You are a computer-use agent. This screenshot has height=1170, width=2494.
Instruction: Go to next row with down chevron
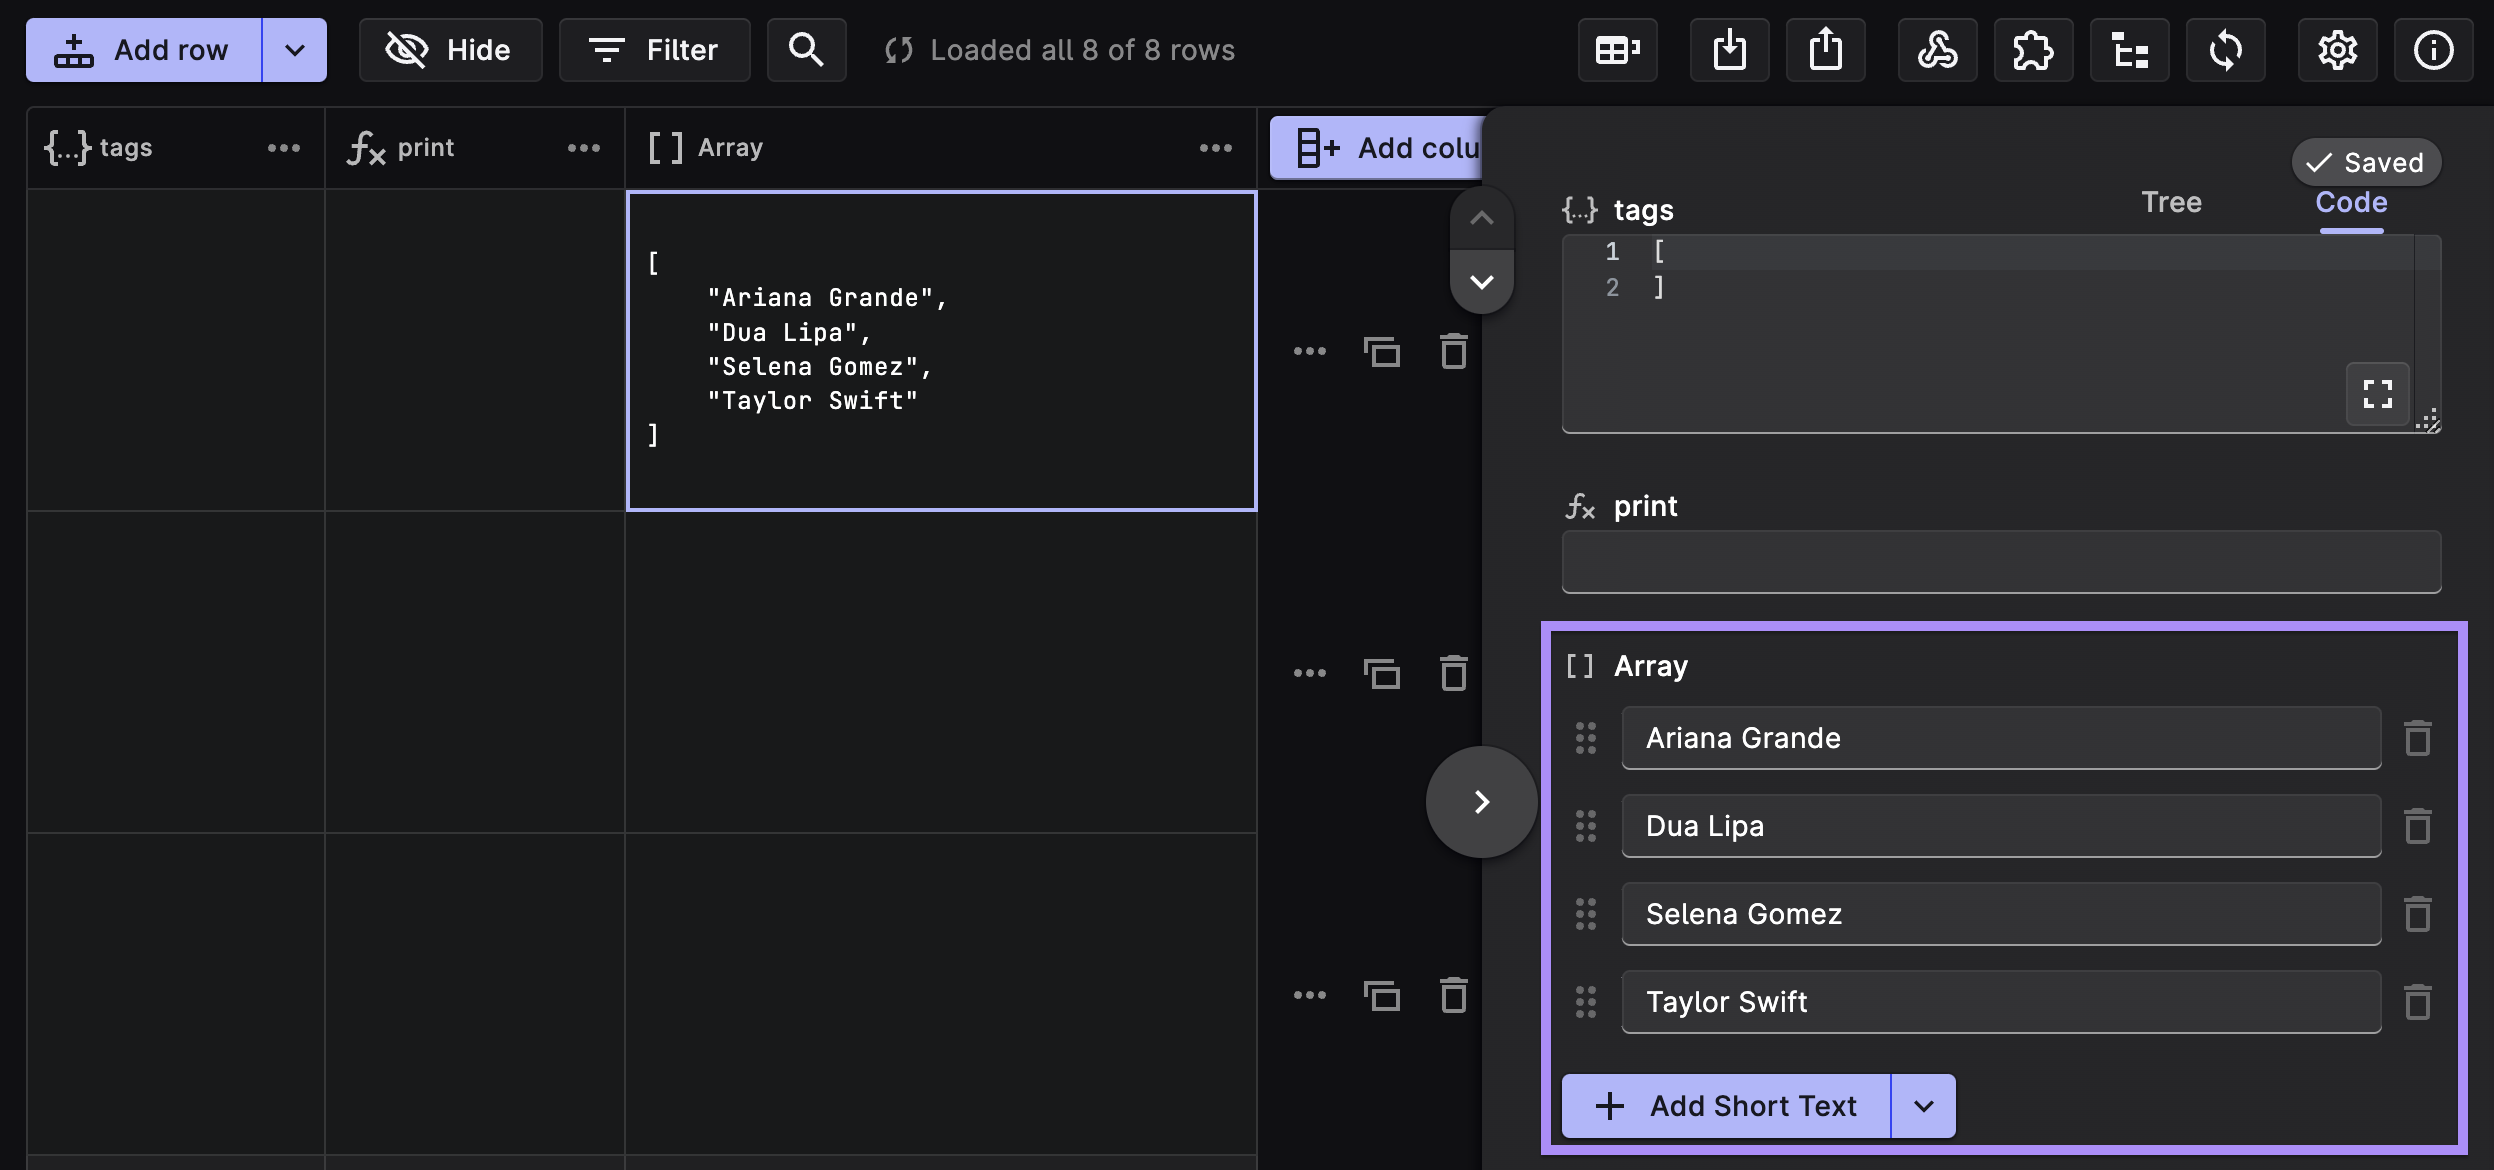click(x=1481, y=282)
